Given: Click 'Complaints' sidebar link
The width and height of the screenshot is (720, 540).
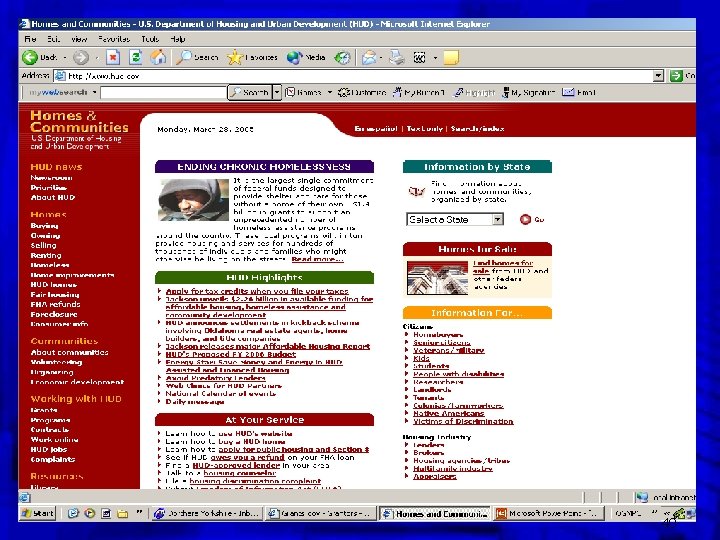Looking at the screenshot, I should [x=53, y=459].
